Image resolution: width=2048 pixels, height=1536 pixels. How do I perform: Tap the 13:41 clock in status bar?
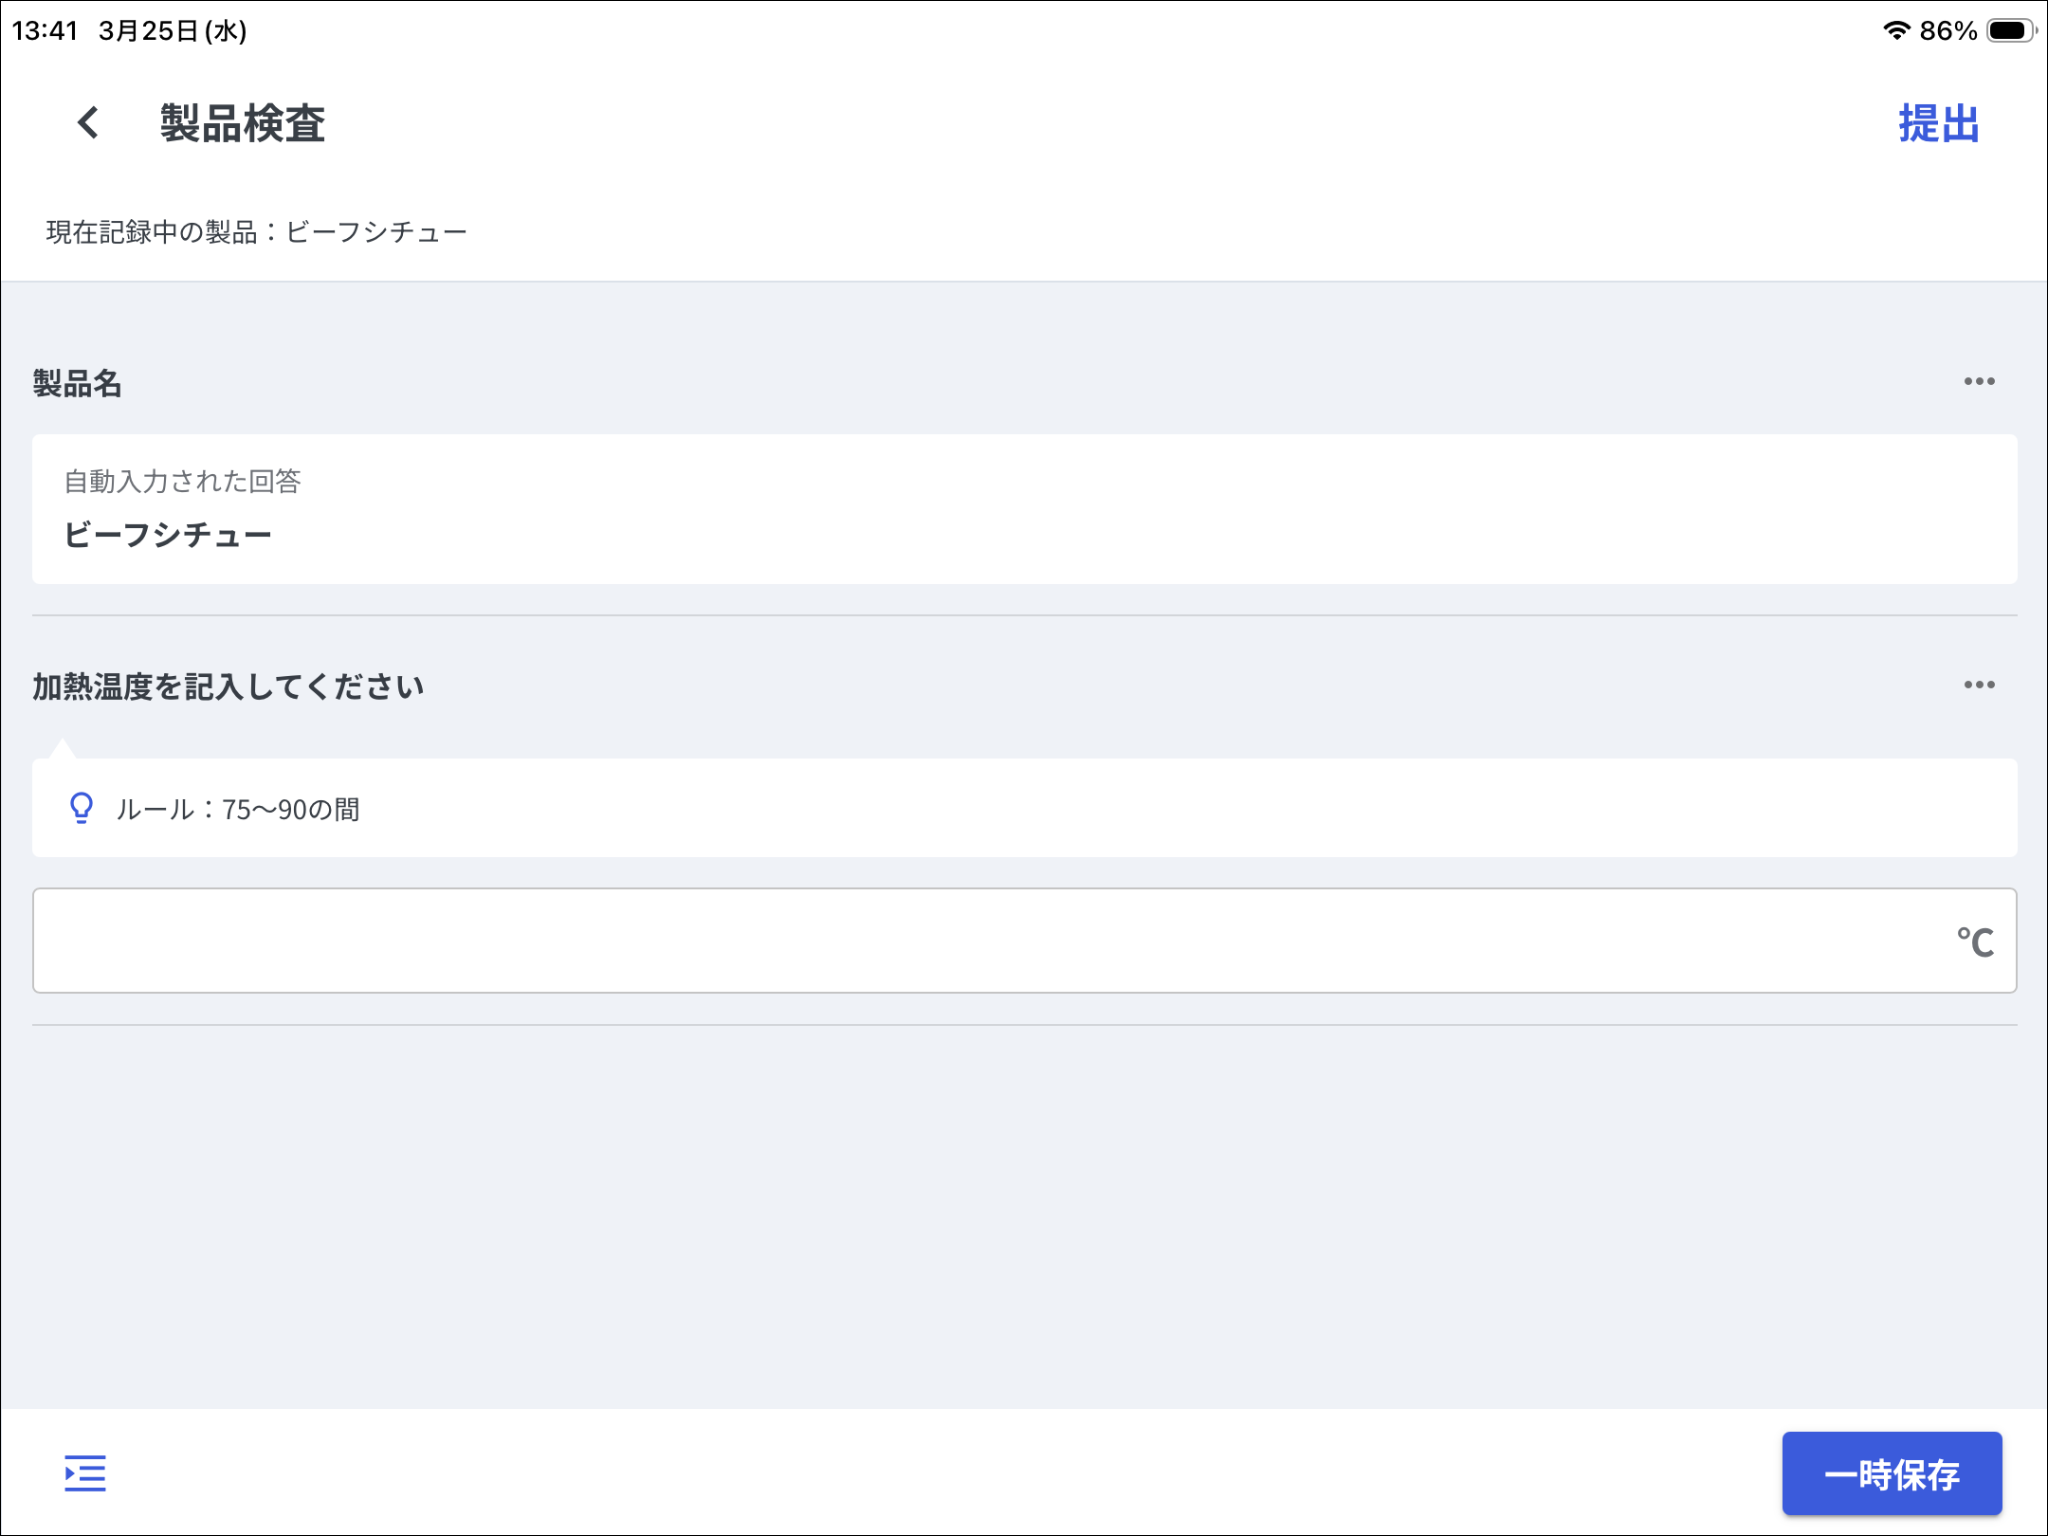[45, 31]
